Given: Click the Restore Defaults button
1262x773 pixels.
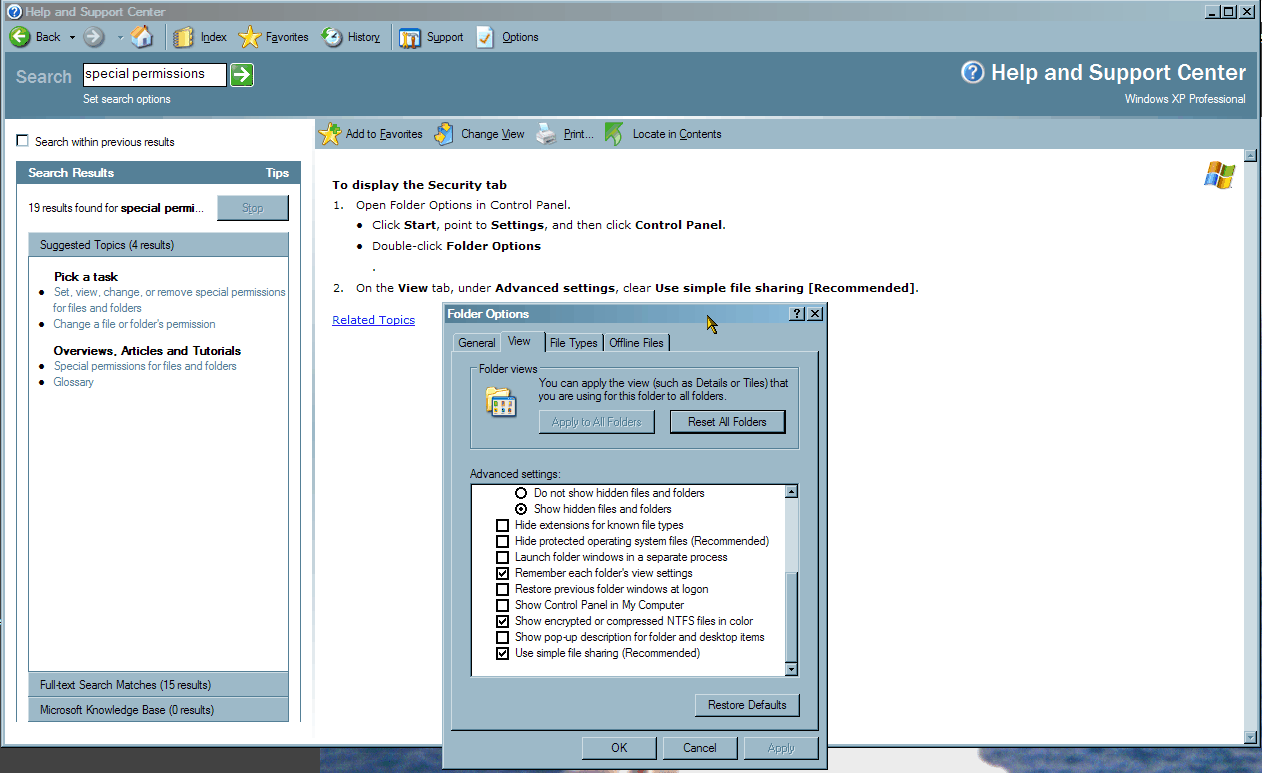Looking at the screenshot, I should (747, 705).
